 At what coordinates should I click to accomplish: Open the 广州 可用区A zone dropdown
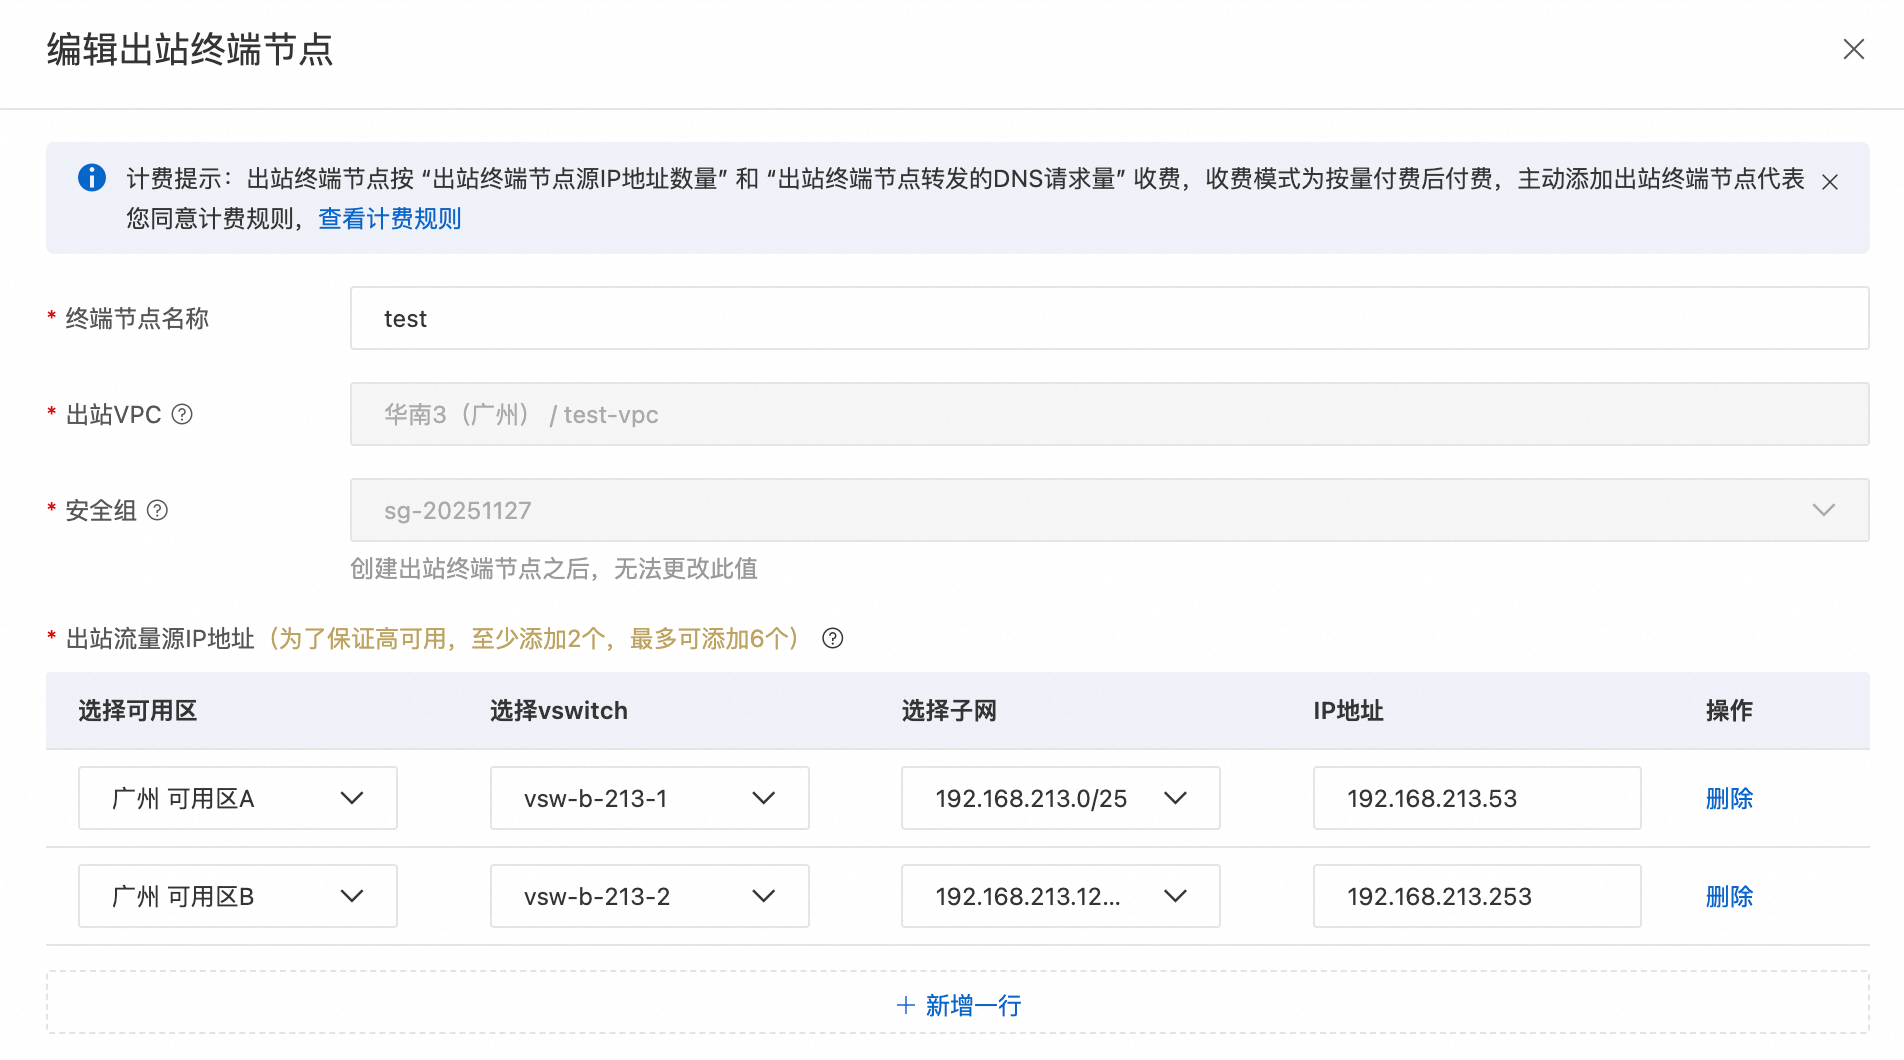(238, 798)
